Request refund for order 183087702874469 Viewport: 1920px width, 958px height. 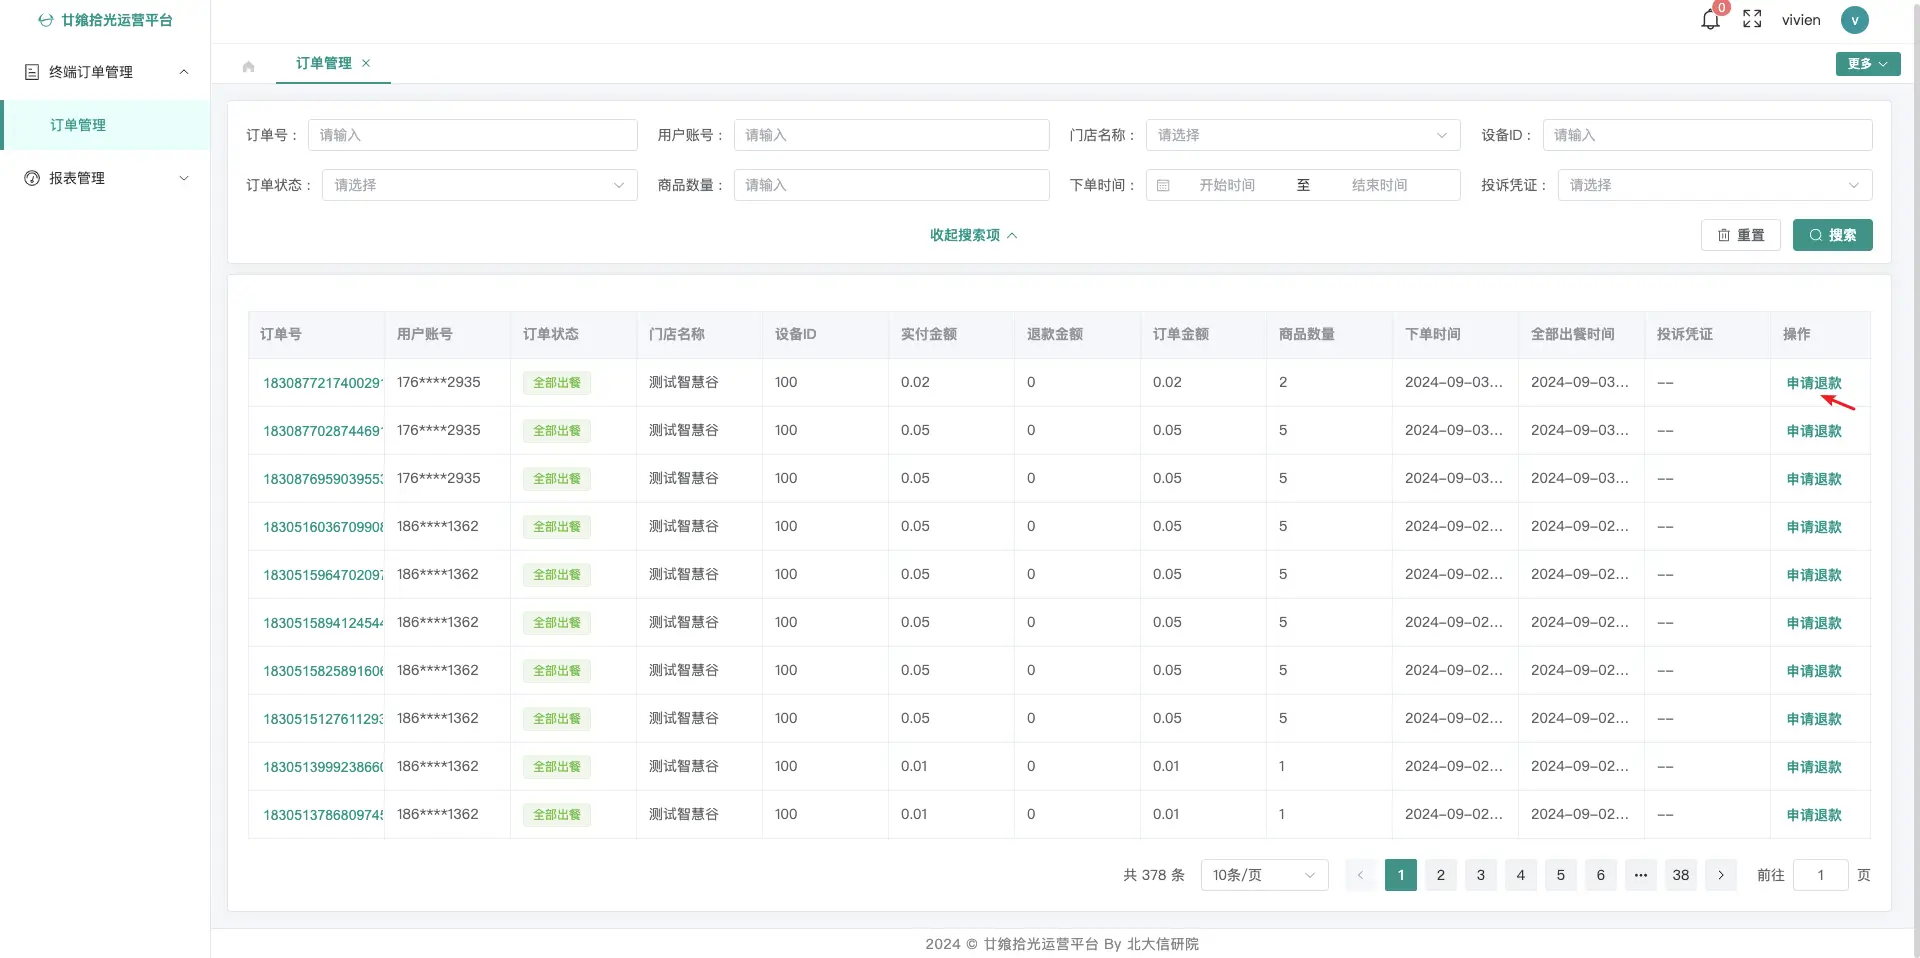pyautogui.click(x=1814, y=431)
